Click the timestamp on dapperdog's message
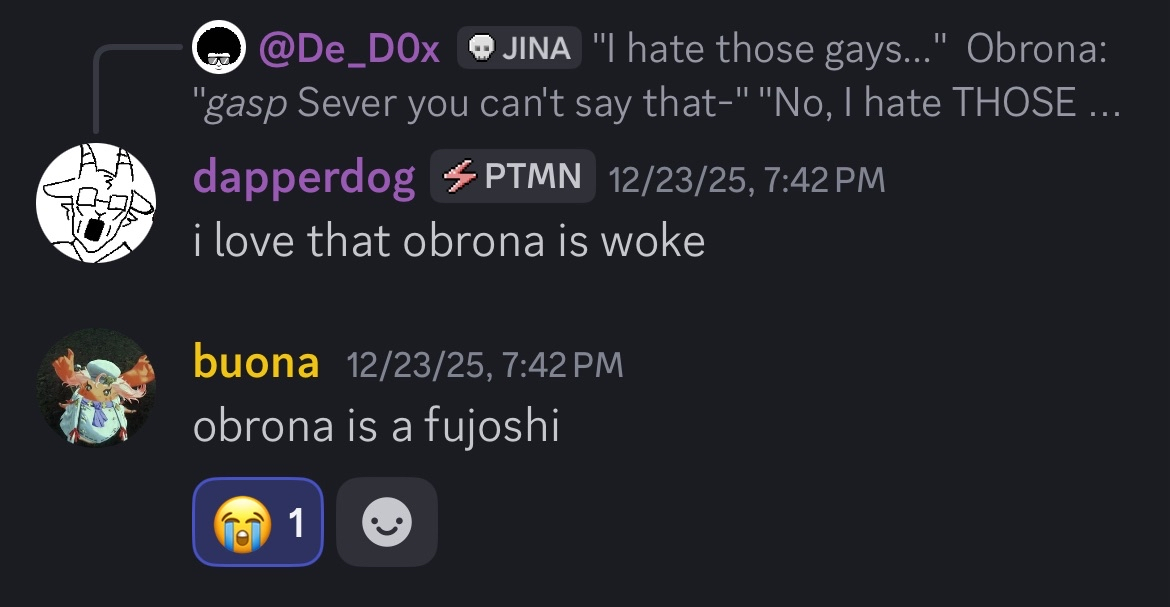This screenshot has height=607, width=1170. [x=746, y=179]
